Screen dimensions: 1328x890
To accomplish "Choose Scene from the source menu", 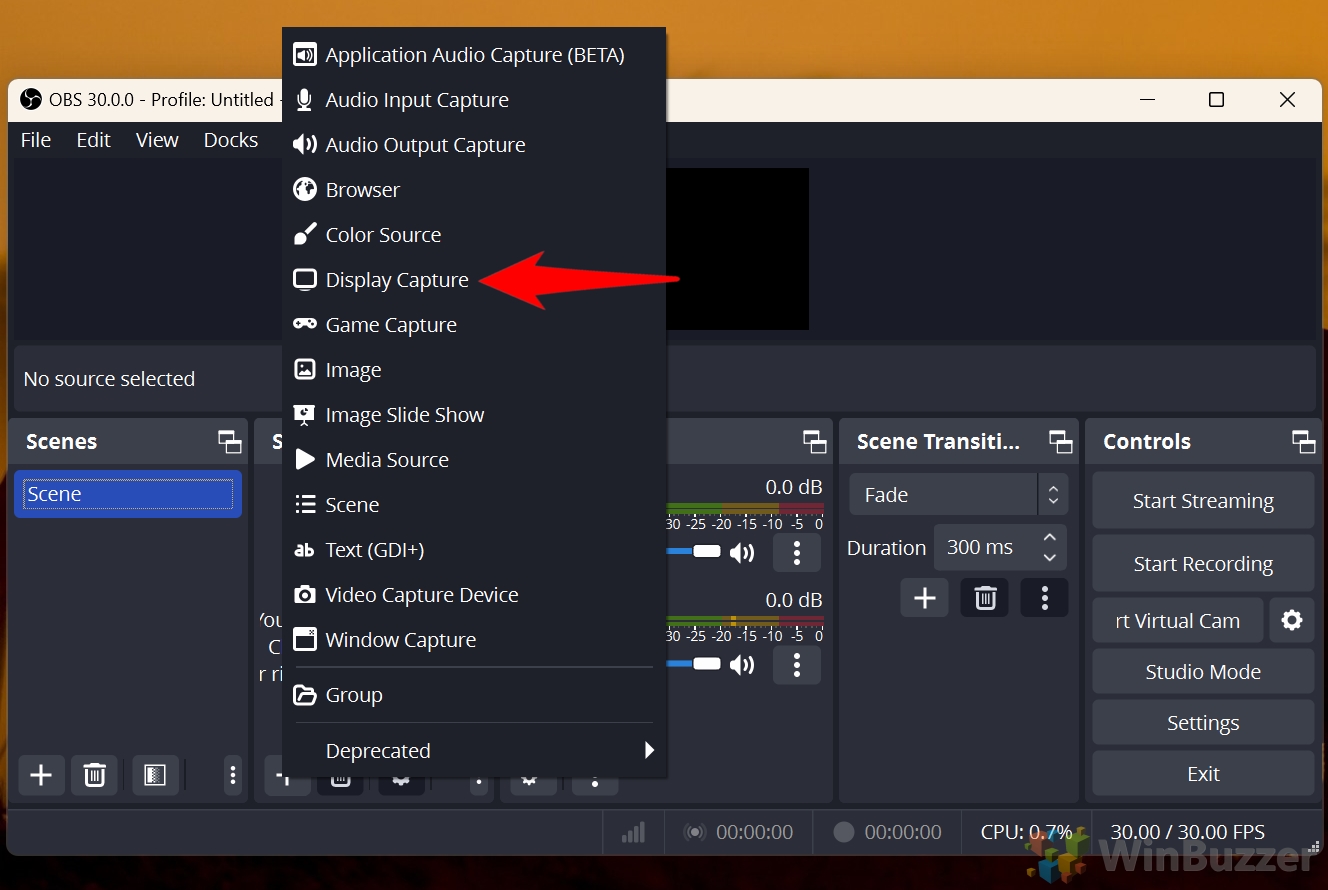I will point(474,505).
